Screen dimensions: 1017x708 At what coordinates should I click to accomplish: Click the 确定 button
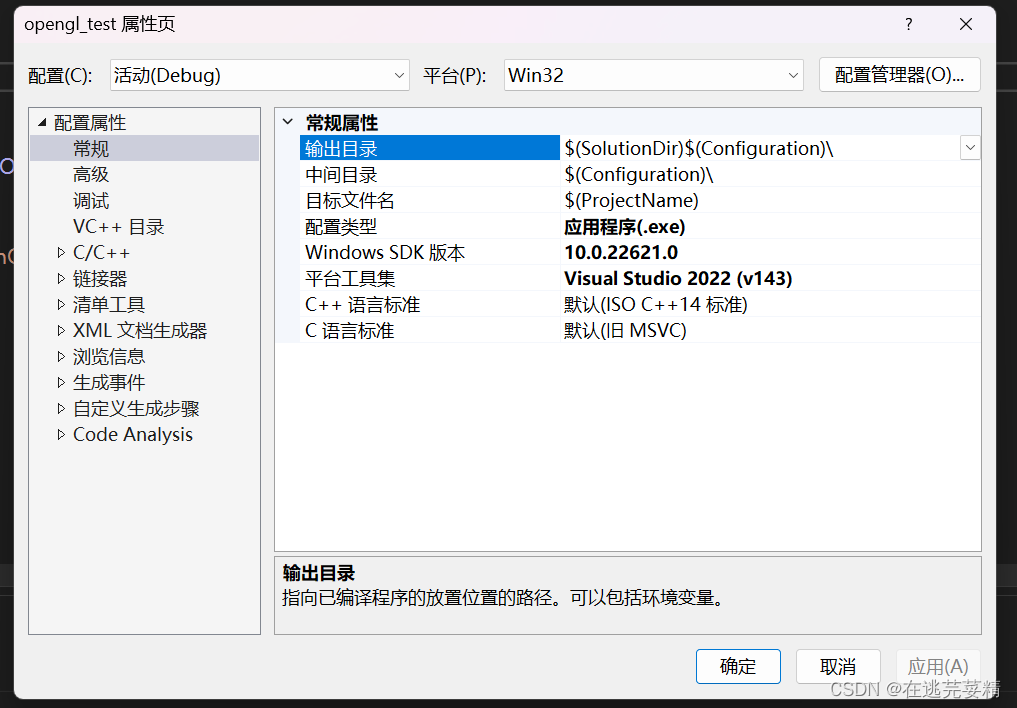click(x=738, y=666)
